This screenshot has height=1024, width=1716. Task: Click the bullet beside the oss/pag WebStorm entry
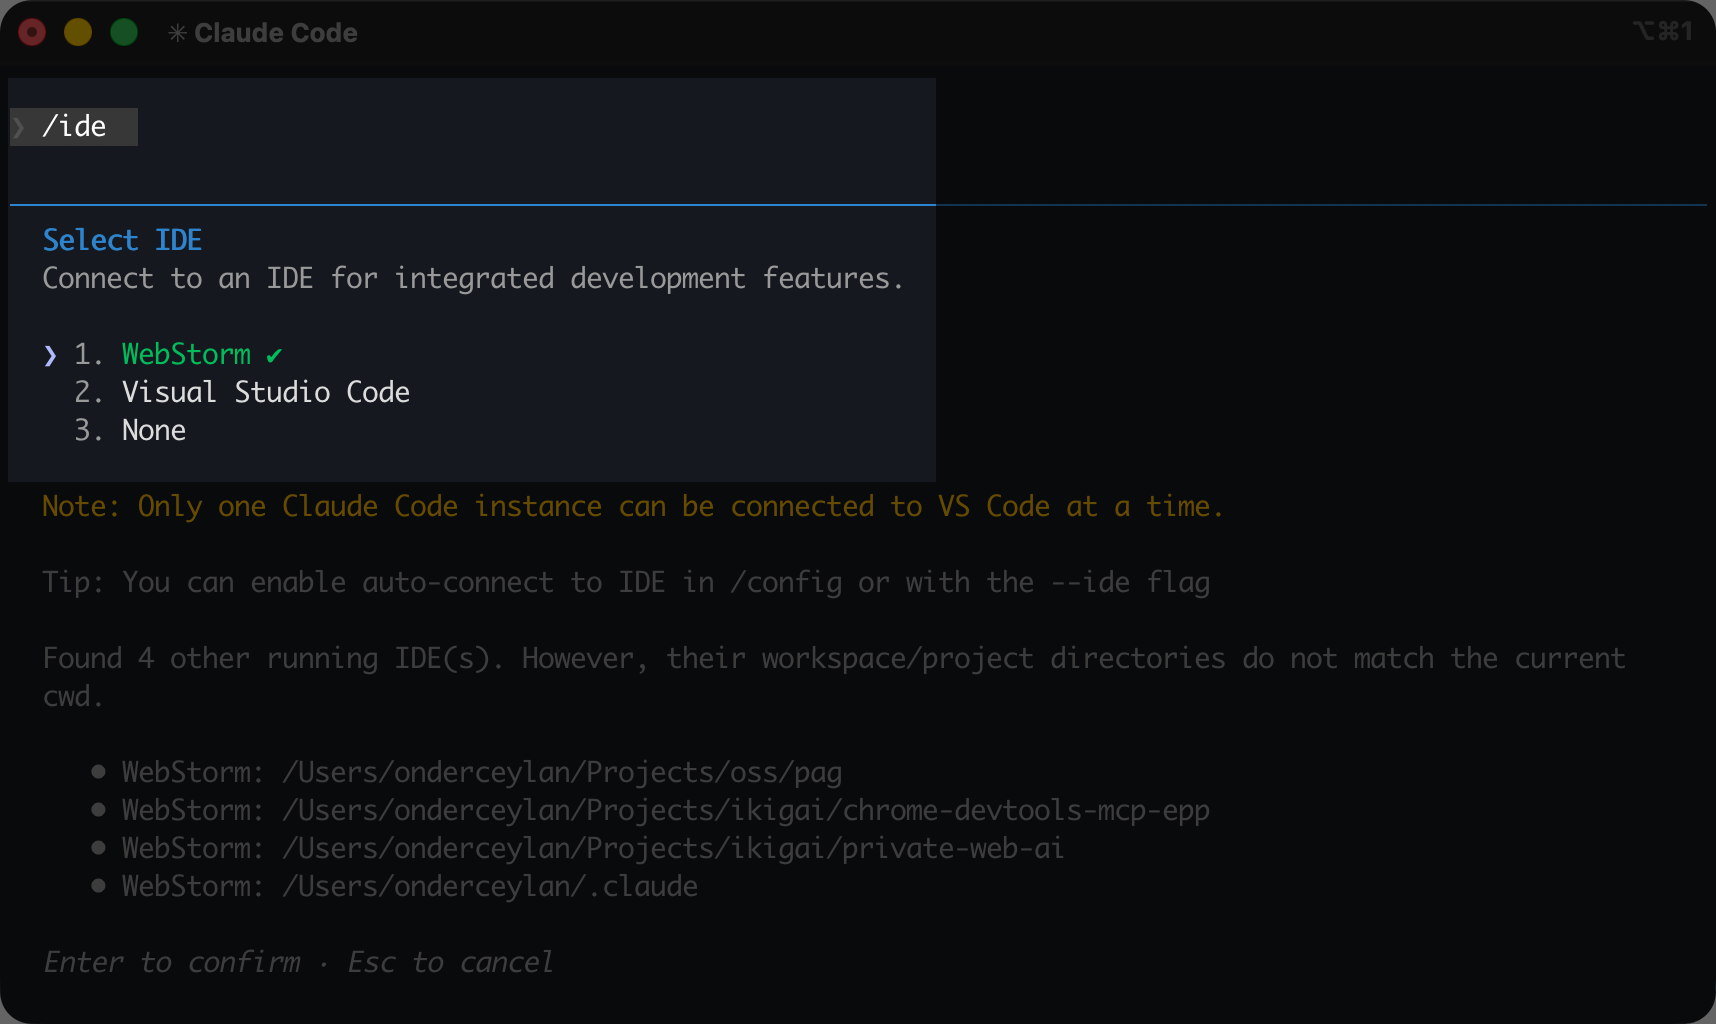point(97,771)
